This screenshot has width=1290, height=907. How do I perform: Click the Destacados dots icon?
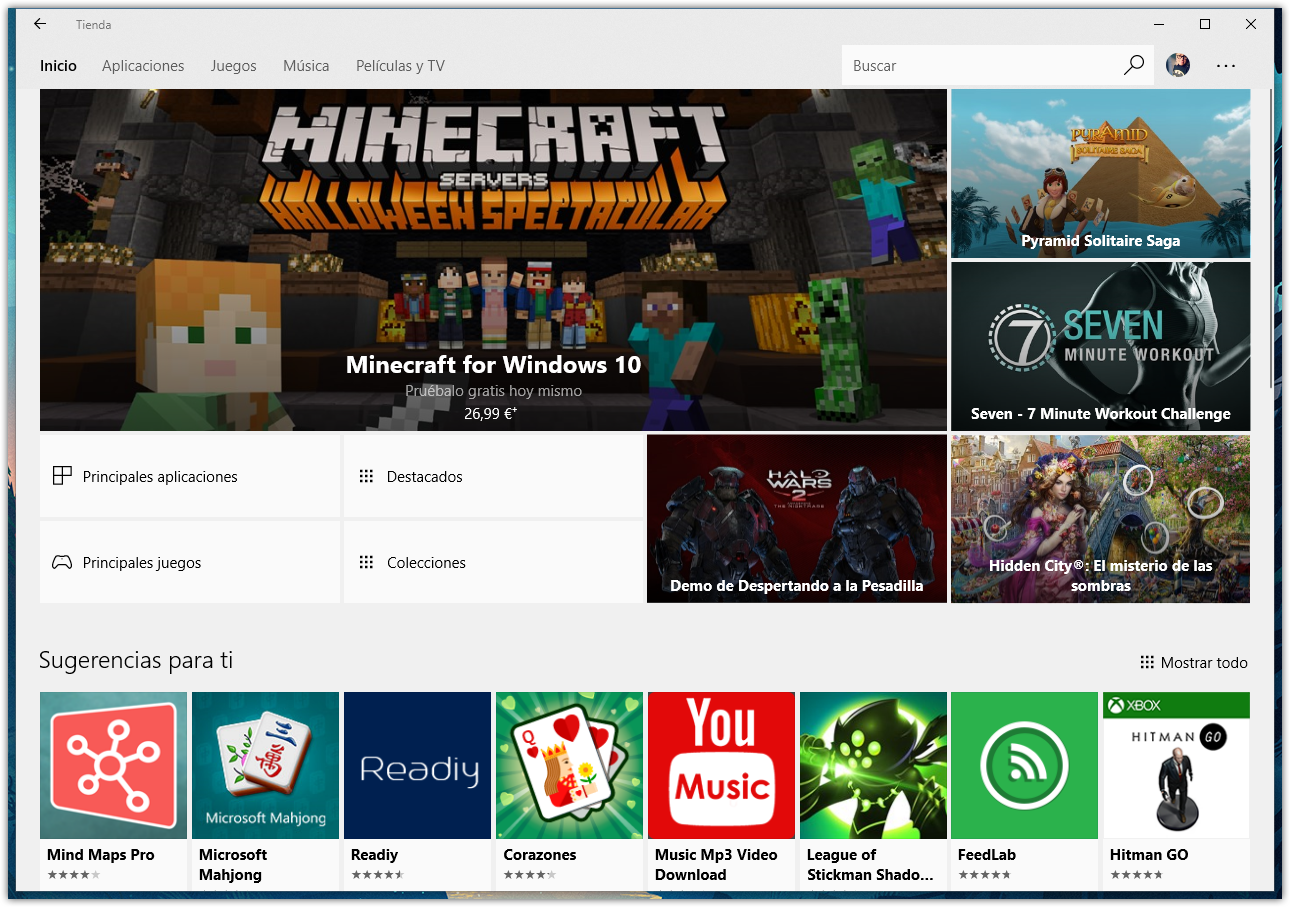pyautogui.click(x=366, y=476)
